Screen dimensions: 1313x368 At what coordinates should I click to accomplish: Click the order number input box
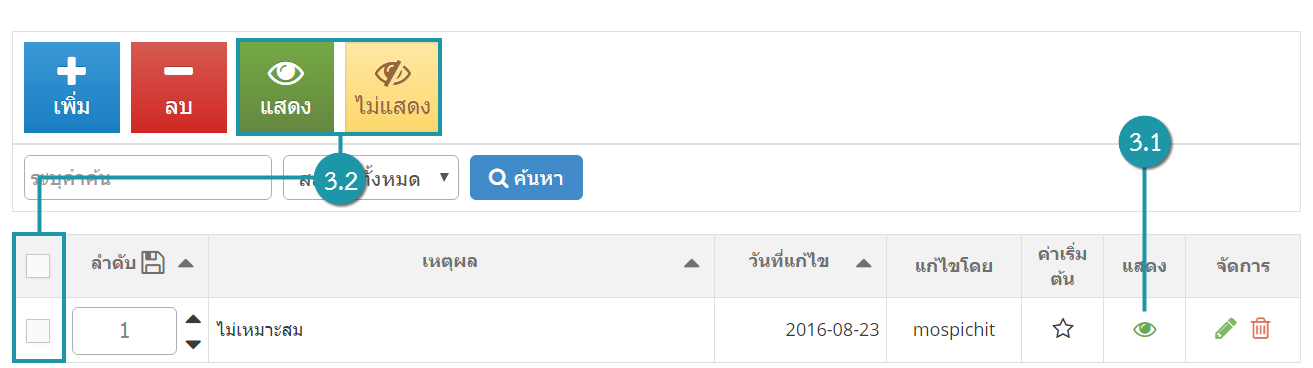[x=124, y=330]
